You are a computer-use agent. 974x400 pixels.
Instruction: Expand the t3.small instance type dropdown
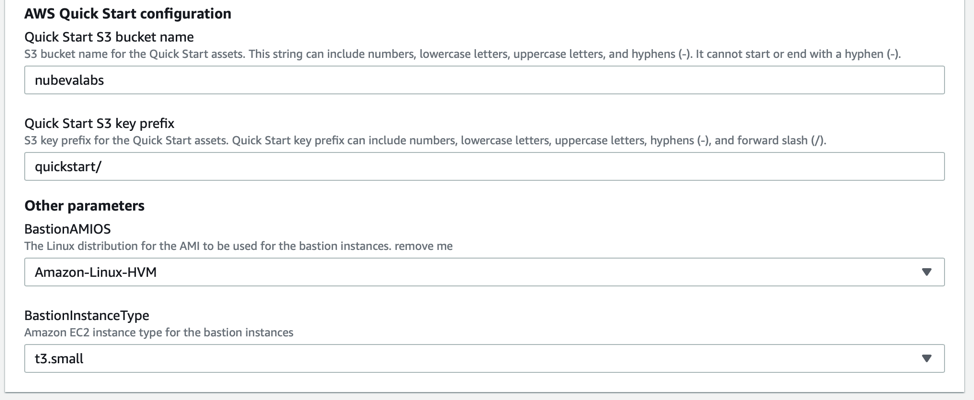pos(485,358)
